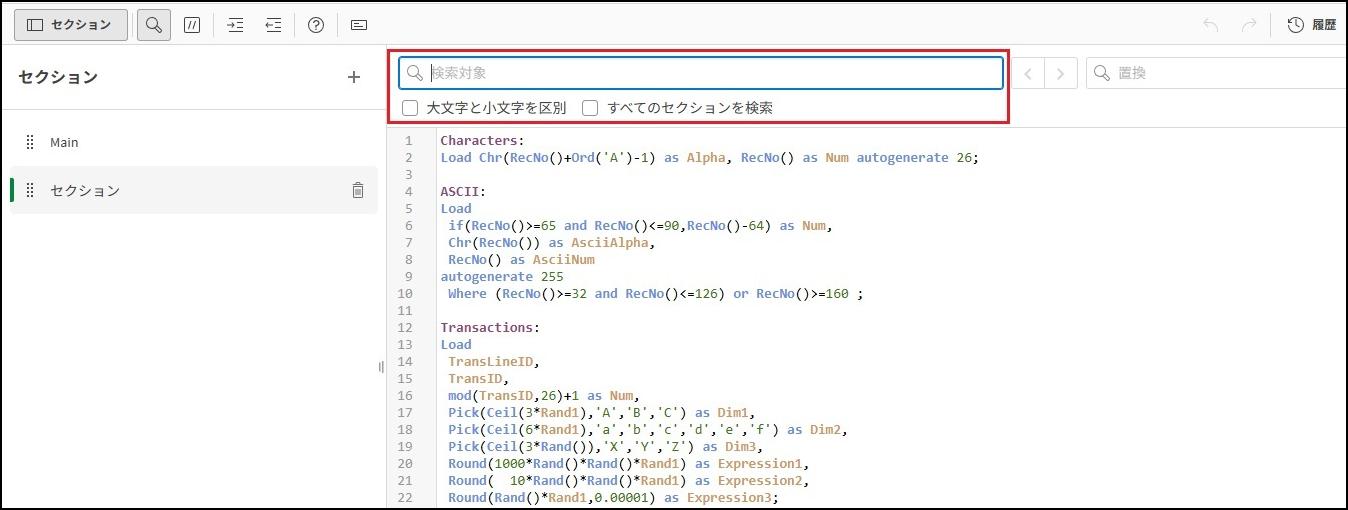Click the 検索対象 search input field

pyautogui.click(x=710, y=73)
